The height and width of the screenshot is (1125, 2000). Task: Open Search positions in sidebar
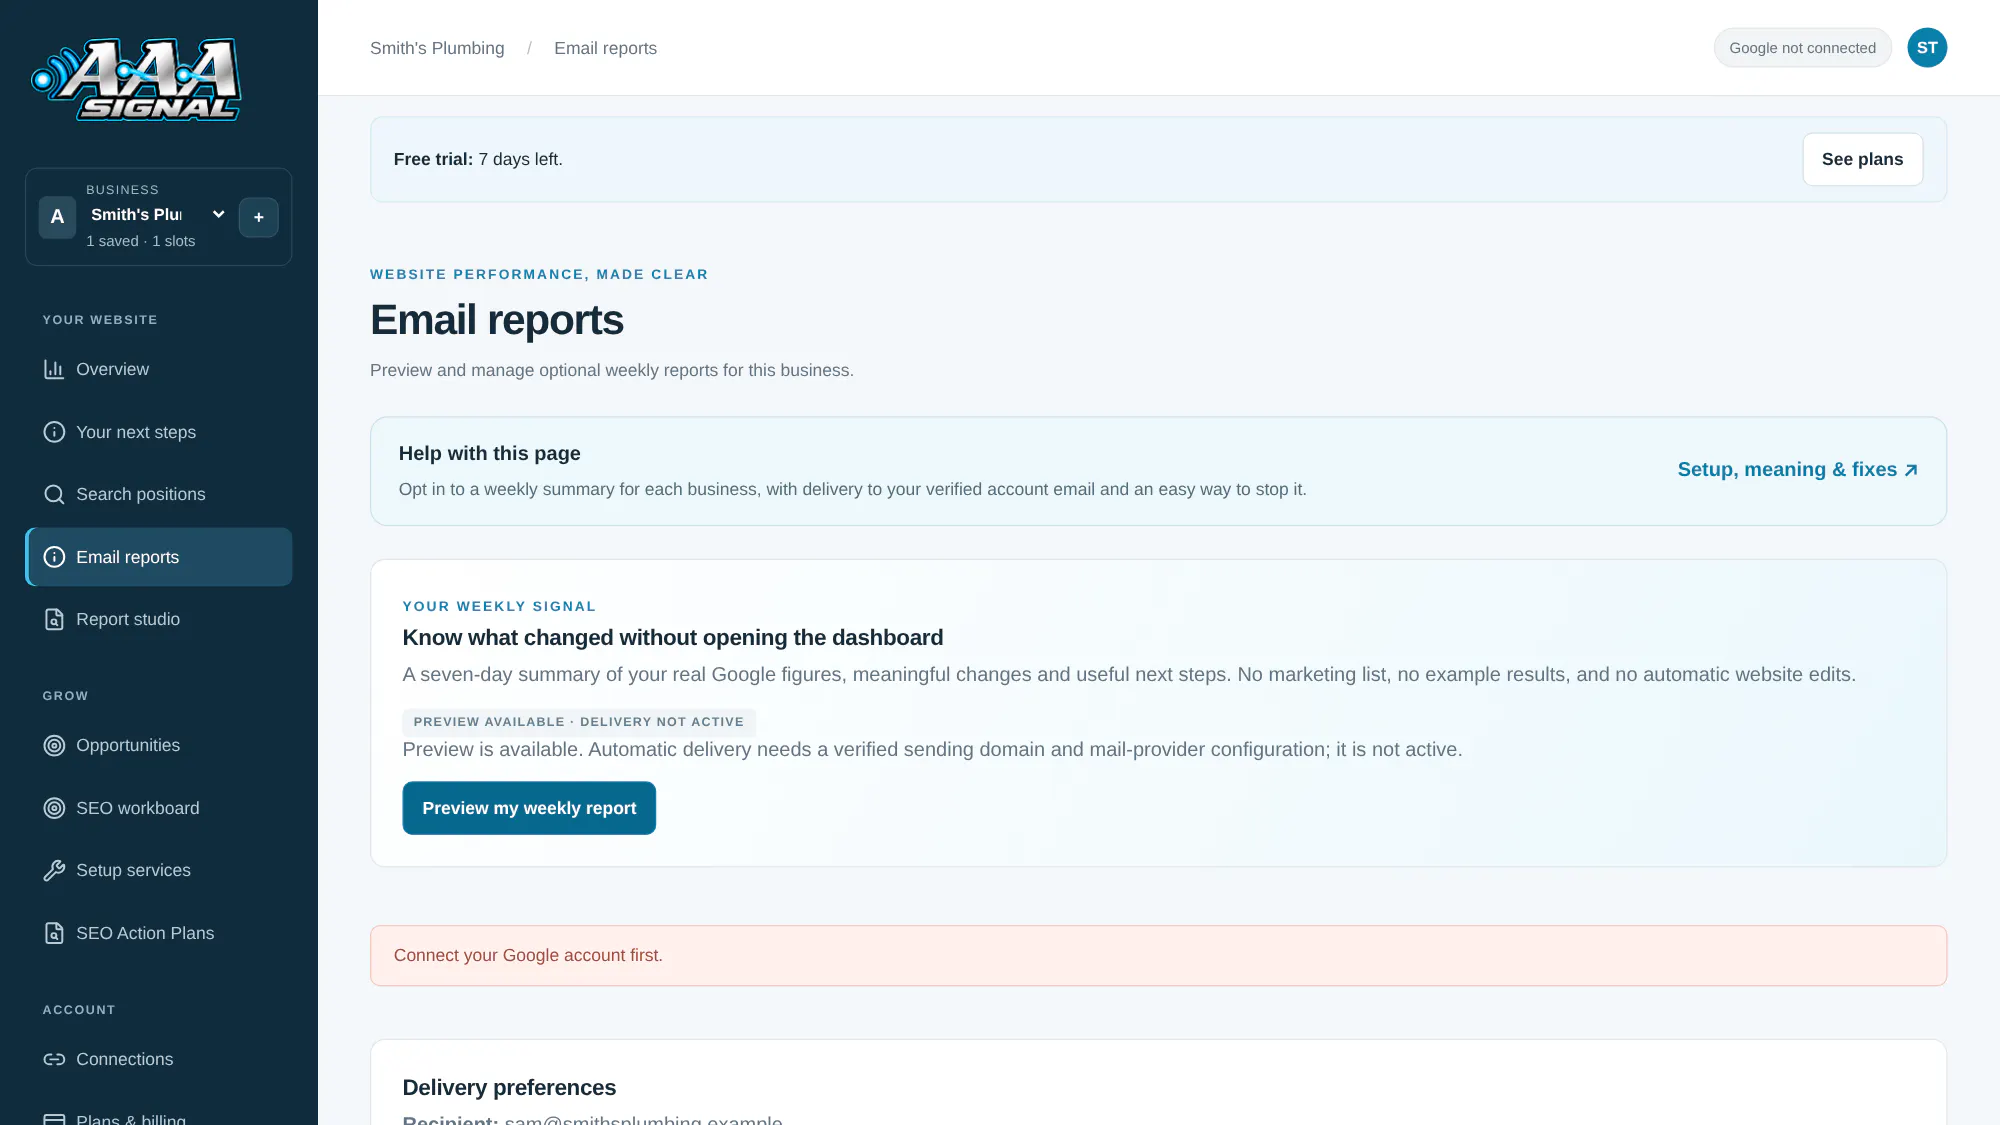(158, 494)
